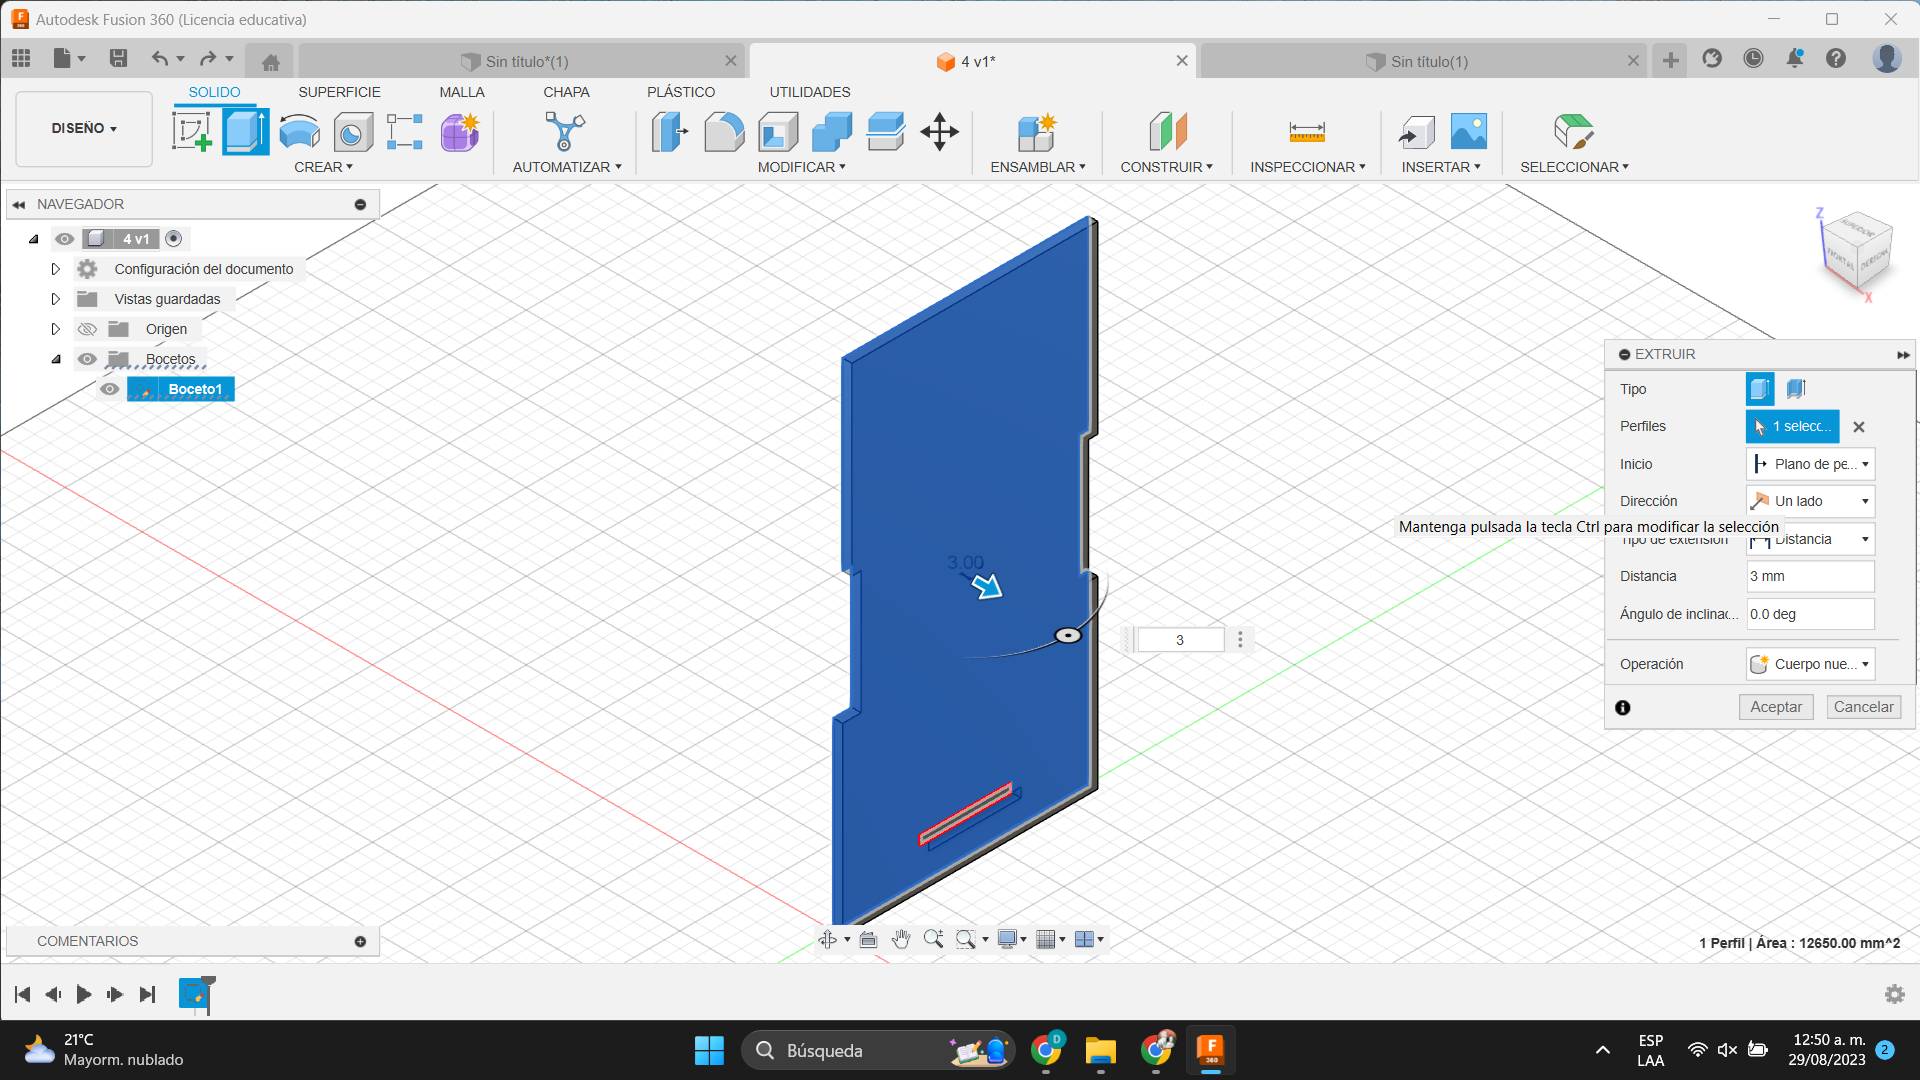Click the Cancelar button
Image resolution: width=1920 pixels, height=1080 pixels.
[x=1863, y=707]
